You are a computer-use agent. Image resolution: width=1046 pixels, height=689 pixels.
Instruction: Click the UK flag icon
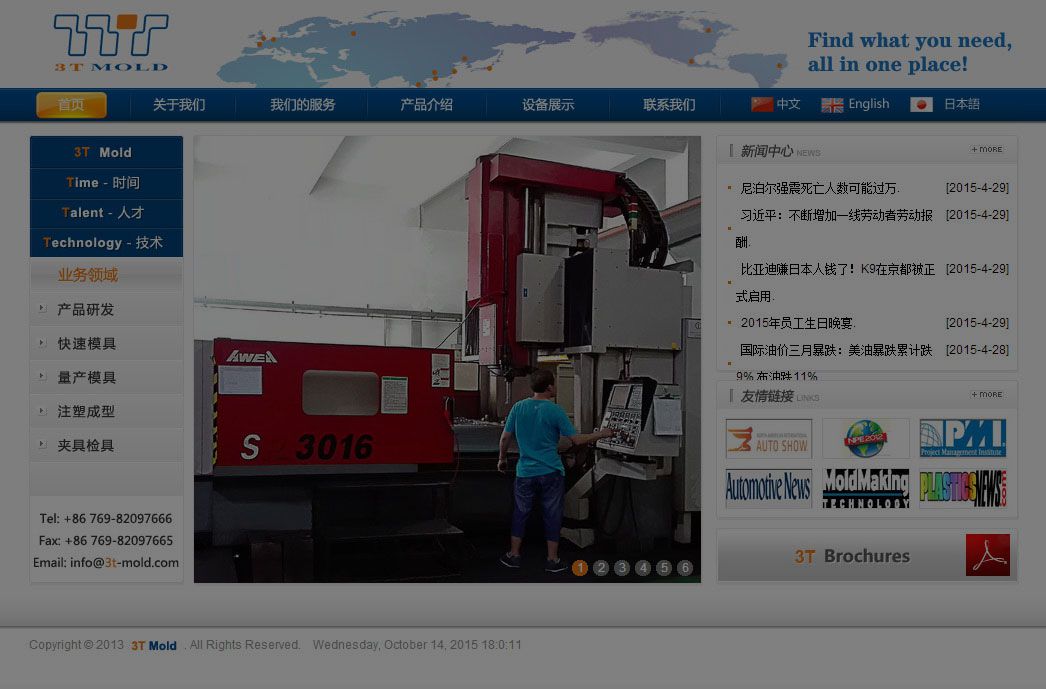tap(832, 105)
